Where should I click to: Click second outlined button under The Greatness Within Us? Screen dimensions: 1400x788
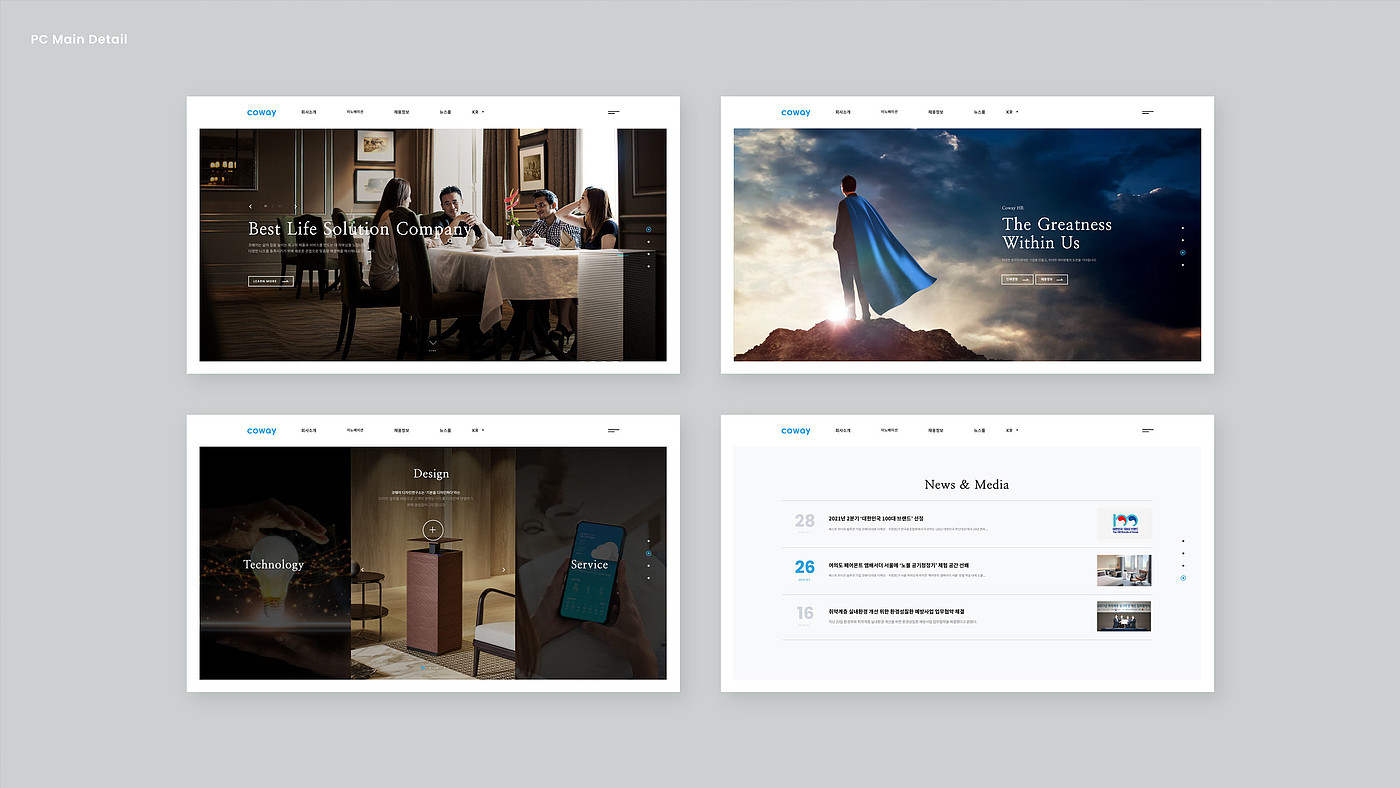1052,280
